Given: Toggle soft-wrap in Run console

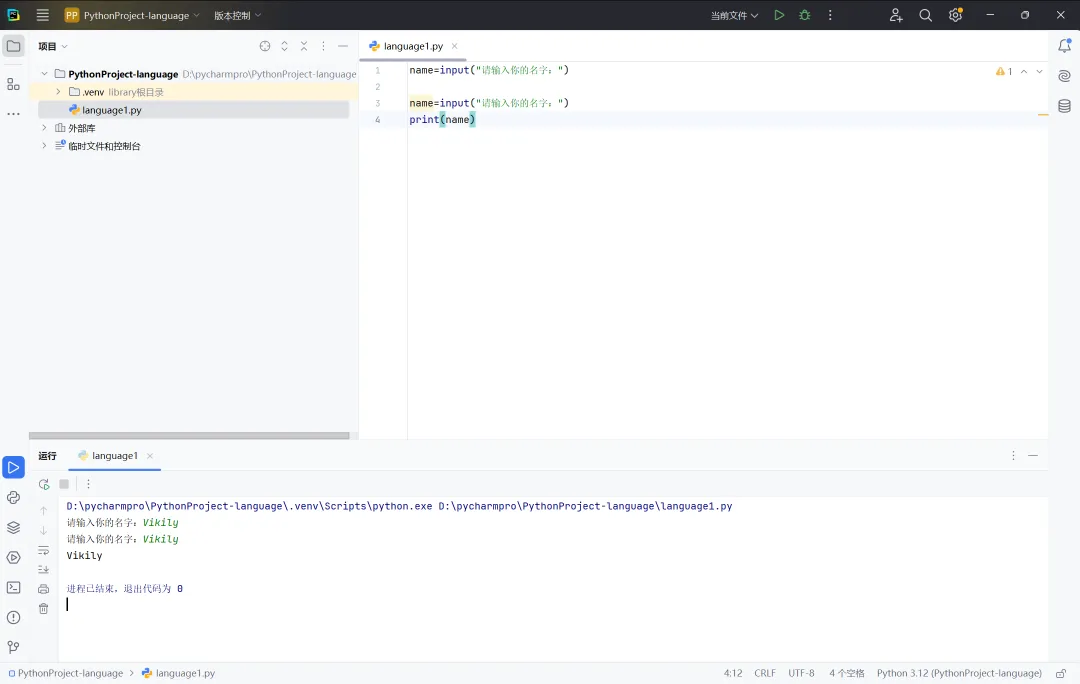Looking at the screenshot, I should 43,550.
